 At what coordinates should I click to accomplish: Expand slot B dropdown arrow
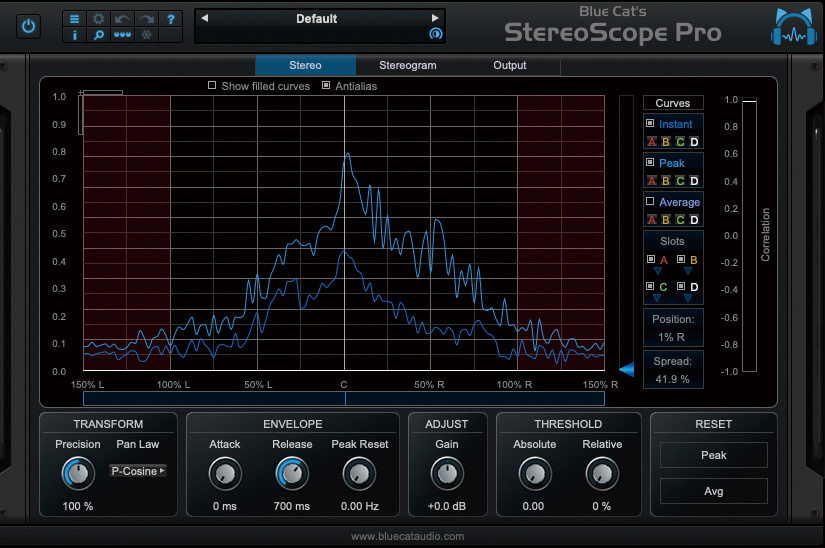(x=688, y=271)
